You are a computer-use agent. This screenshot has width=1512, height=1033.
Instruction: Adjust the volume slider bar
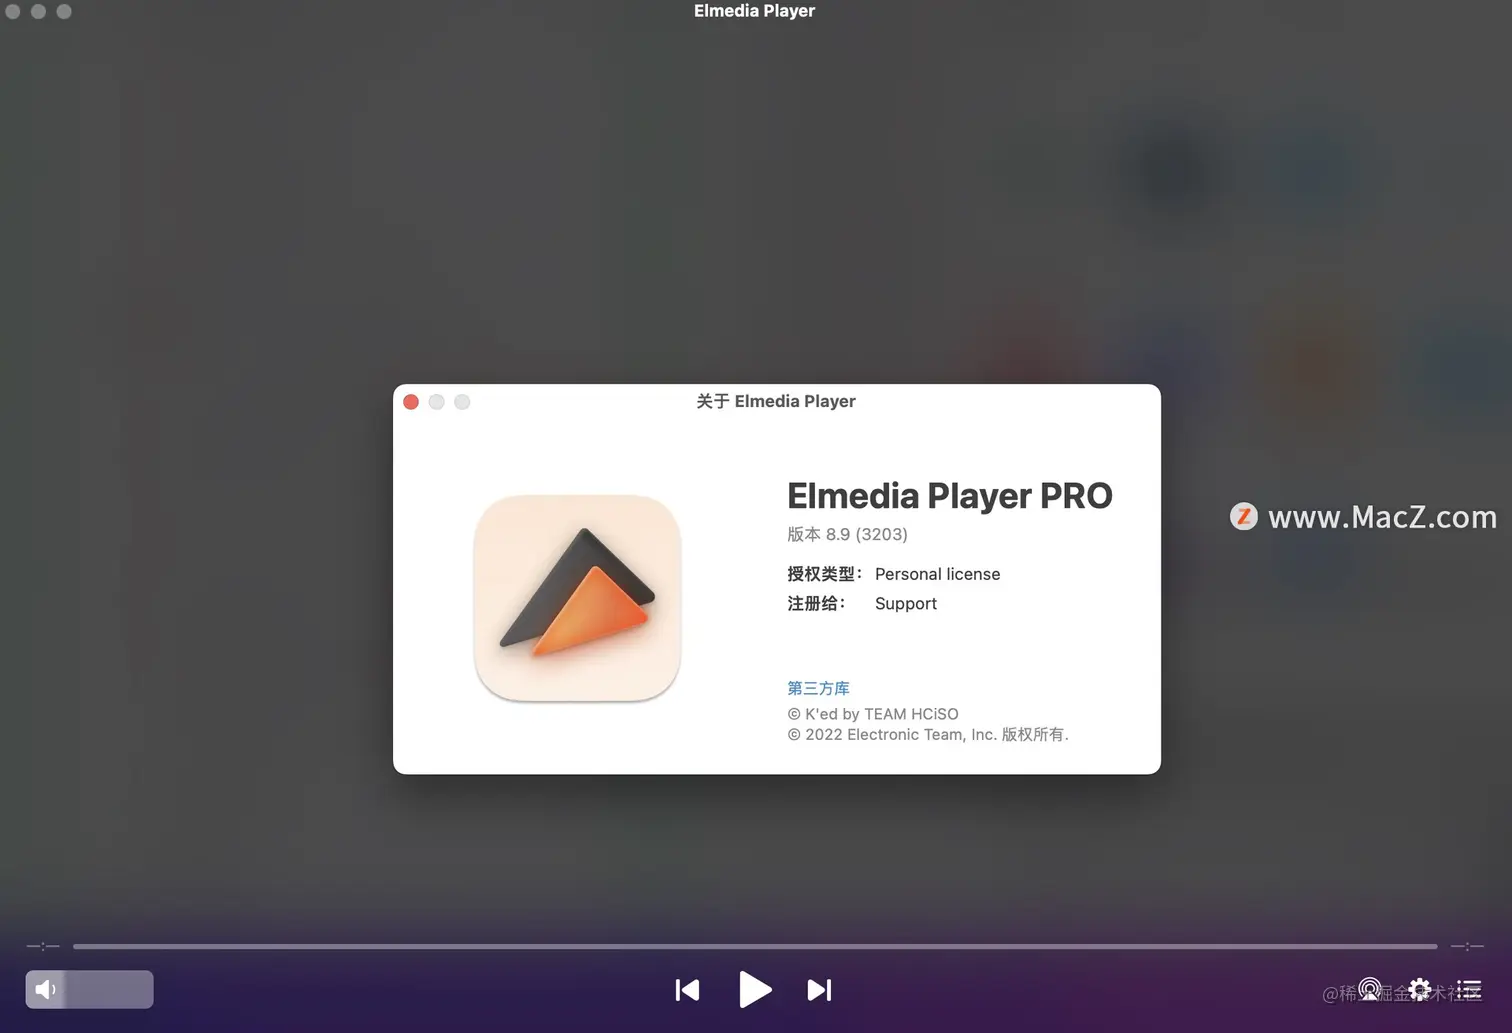(x=89, y=989)
